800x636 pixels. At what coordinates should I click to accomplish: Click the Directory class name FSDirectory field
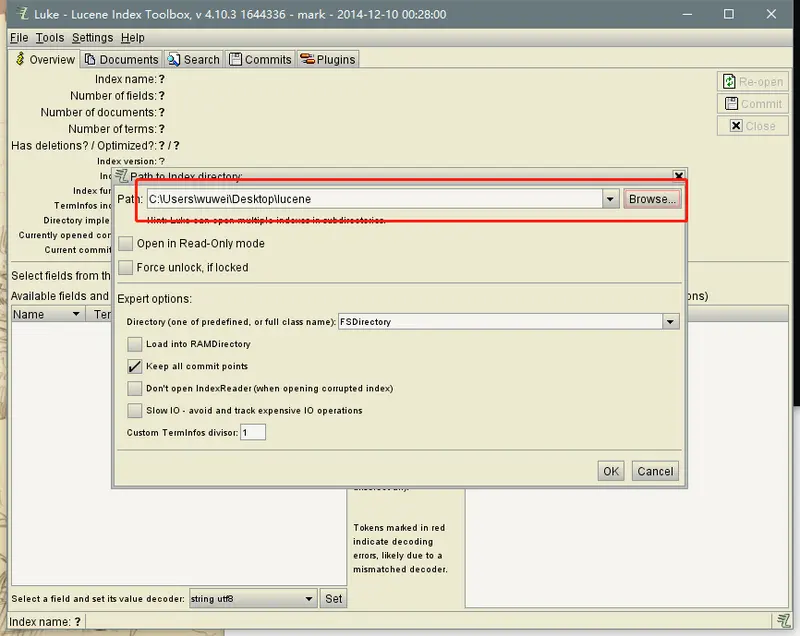tap(500, 322)
